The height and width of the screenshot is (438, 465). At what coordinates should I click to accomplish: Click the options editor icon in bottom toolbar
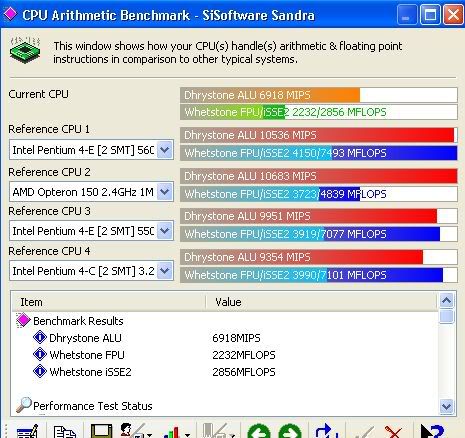[27, 431]
